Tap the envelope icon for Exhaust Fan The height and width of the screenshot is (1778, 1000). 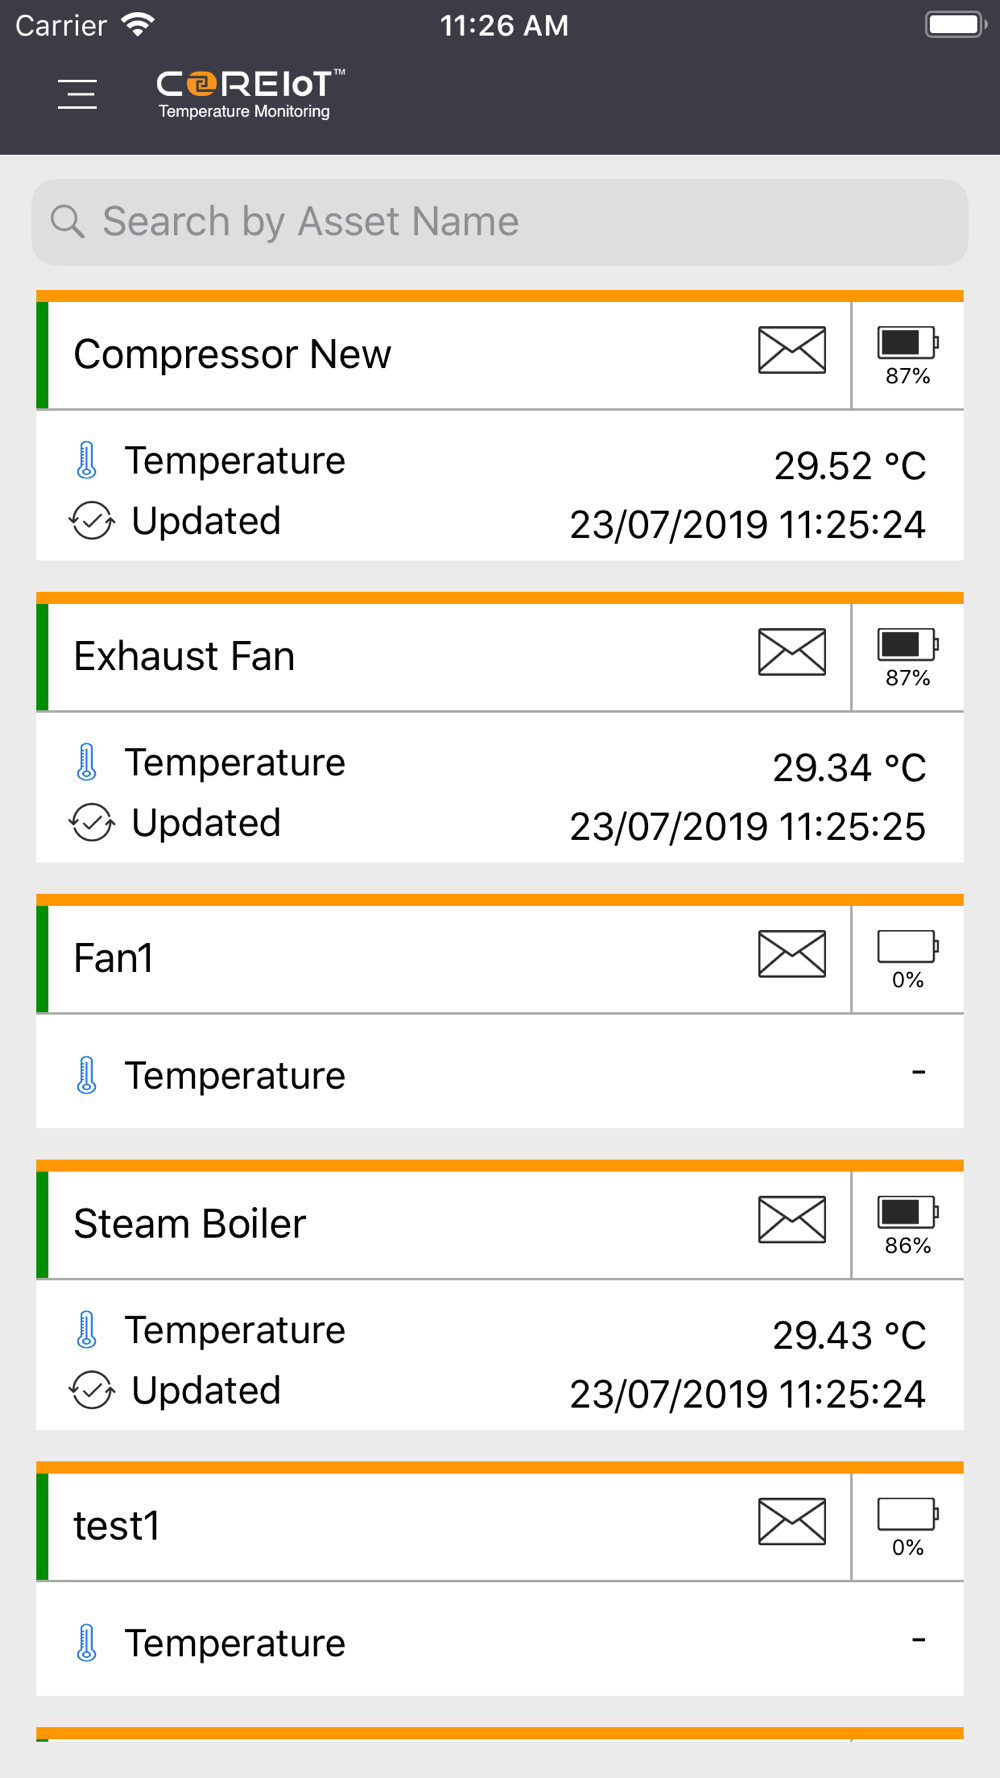pyautogui.click(x=792, y=652)
